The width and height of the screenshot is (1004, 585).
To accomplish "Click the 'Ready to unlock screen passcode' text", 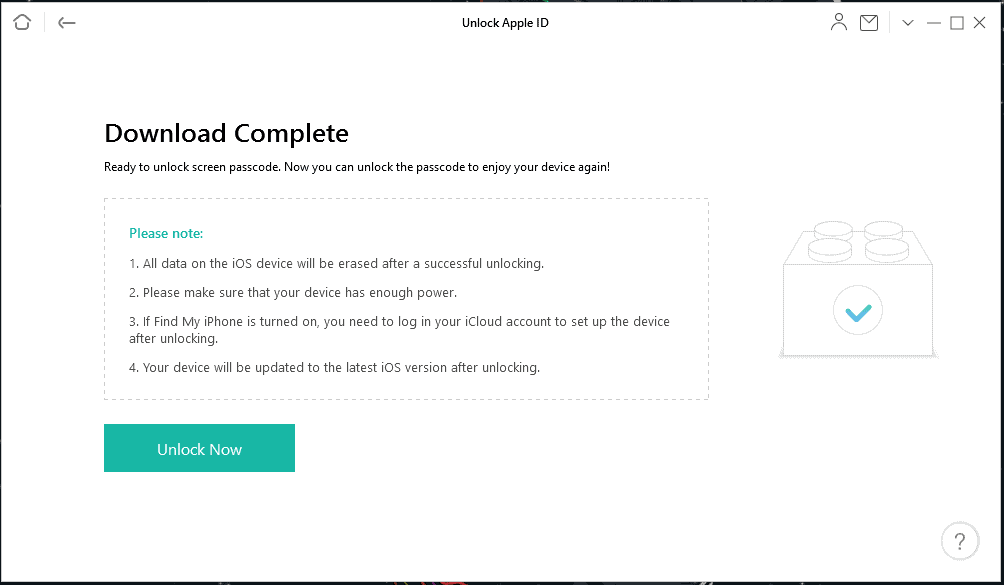I will coord(356,167).
